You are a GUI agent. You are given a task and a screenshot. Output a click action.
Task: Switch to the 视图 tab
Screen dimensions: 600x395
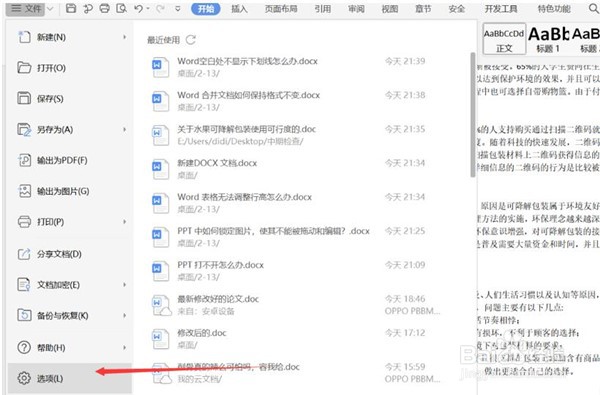point(390,9)
